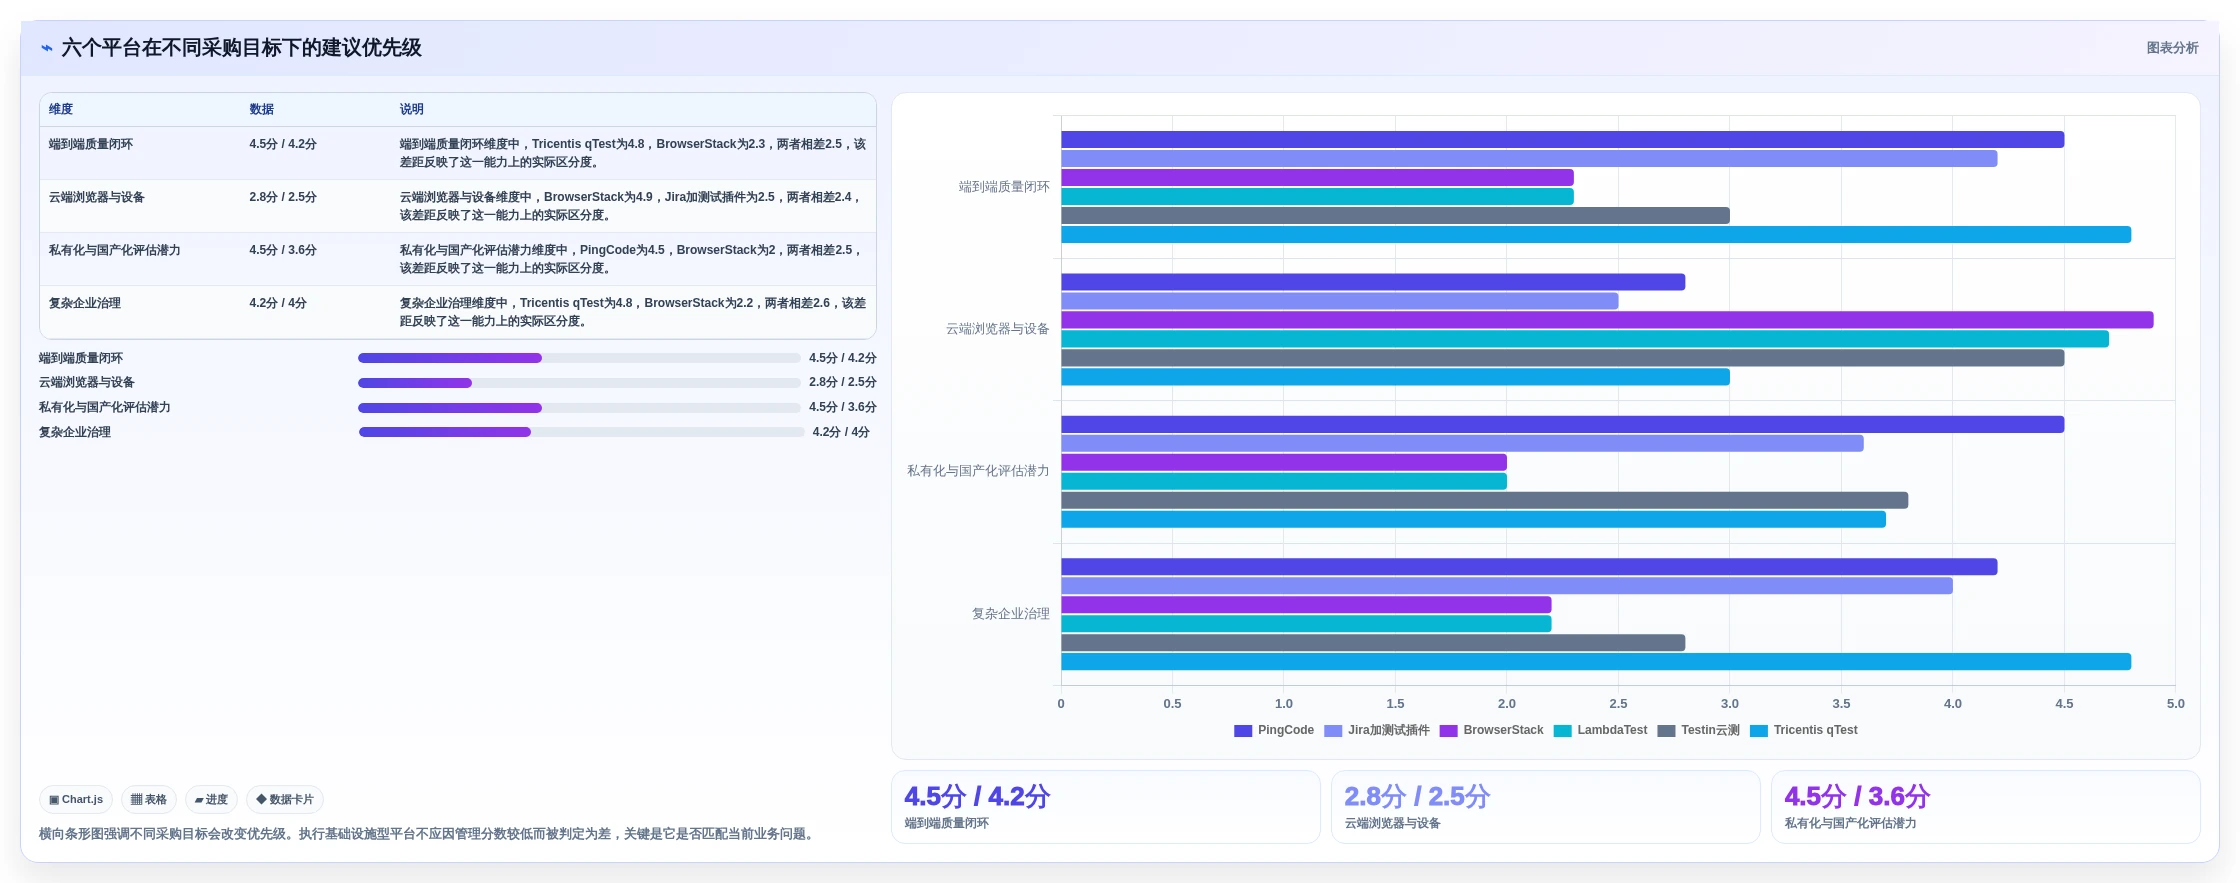Click the 4.5分 / 4.2分 value beside the progress list
2240x883 pixels.
(843, 358)
